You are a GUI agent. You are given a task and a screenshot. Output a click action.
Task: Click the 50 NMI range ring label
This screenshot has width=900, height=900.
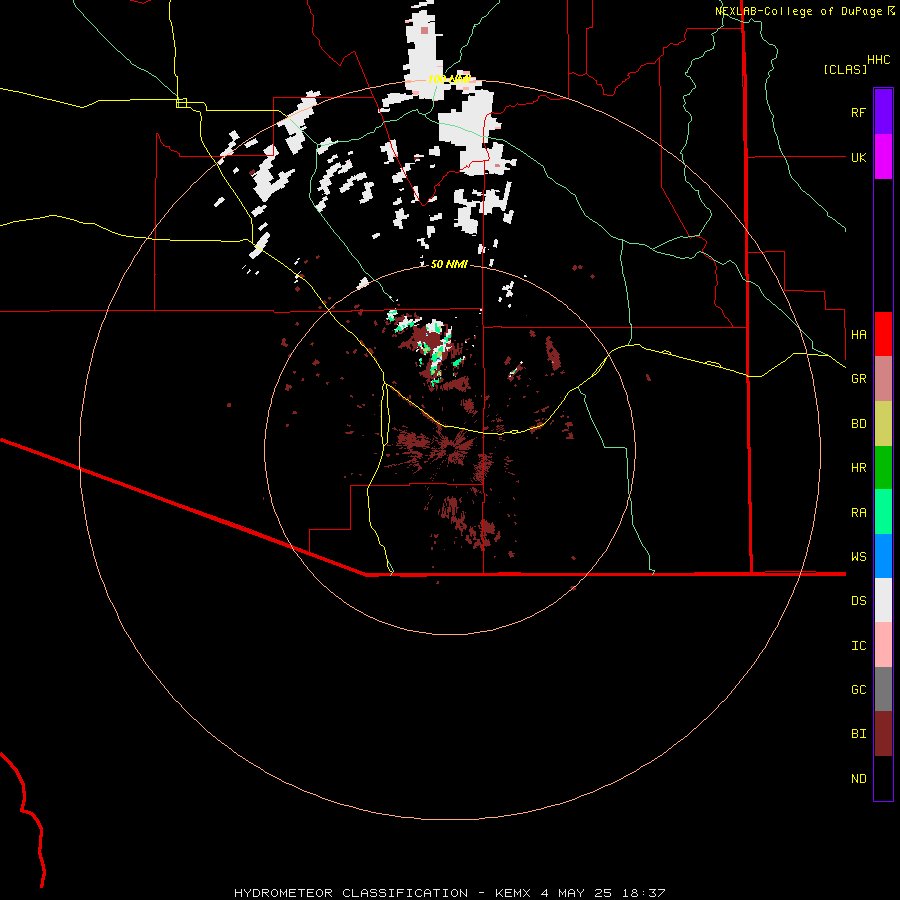pos(449,264)
